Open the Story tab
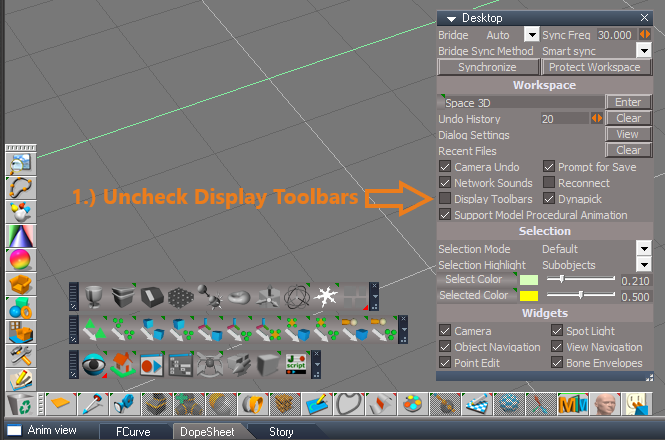The width and height of the screenshot is (665, 440). pyautogui.click(x=281, y=432)
